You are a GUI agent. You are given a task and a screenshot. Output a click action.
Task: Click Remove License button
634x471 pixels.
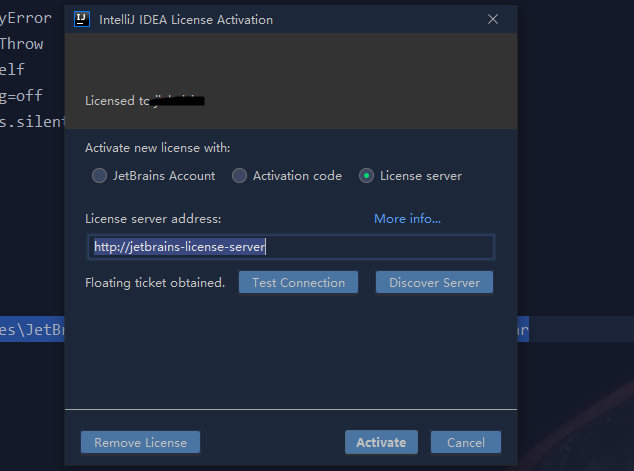pyautogui.click(x=140, y=442)
